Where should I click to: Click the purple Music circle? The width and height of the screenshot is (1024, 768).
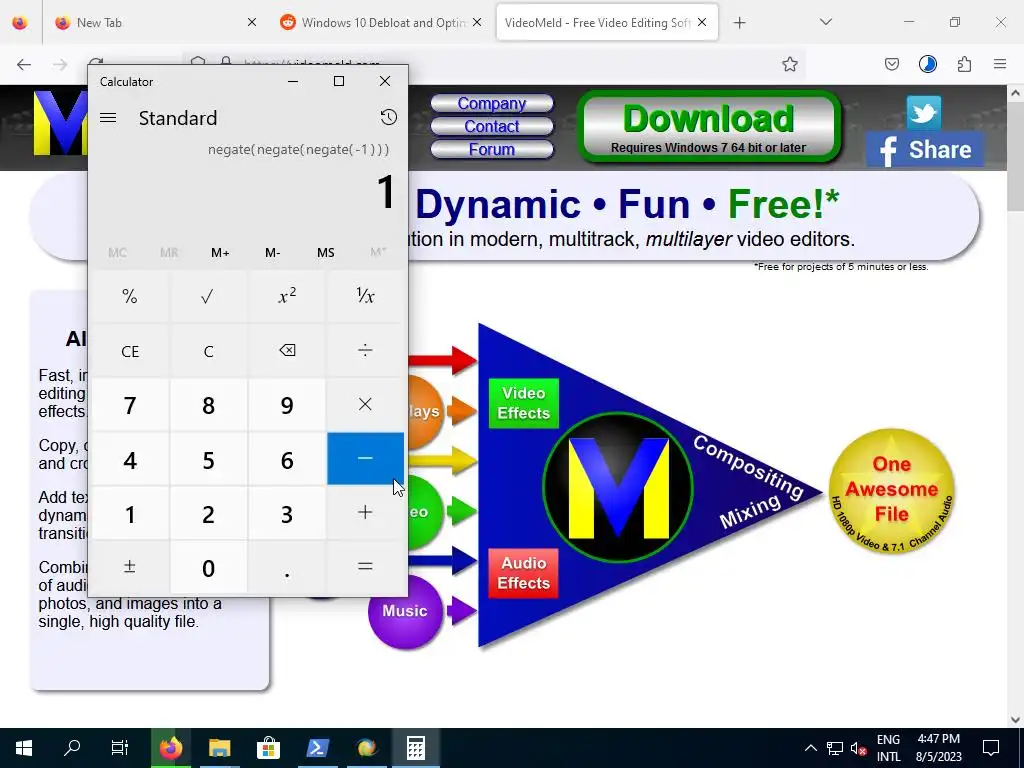pos(405,611)
